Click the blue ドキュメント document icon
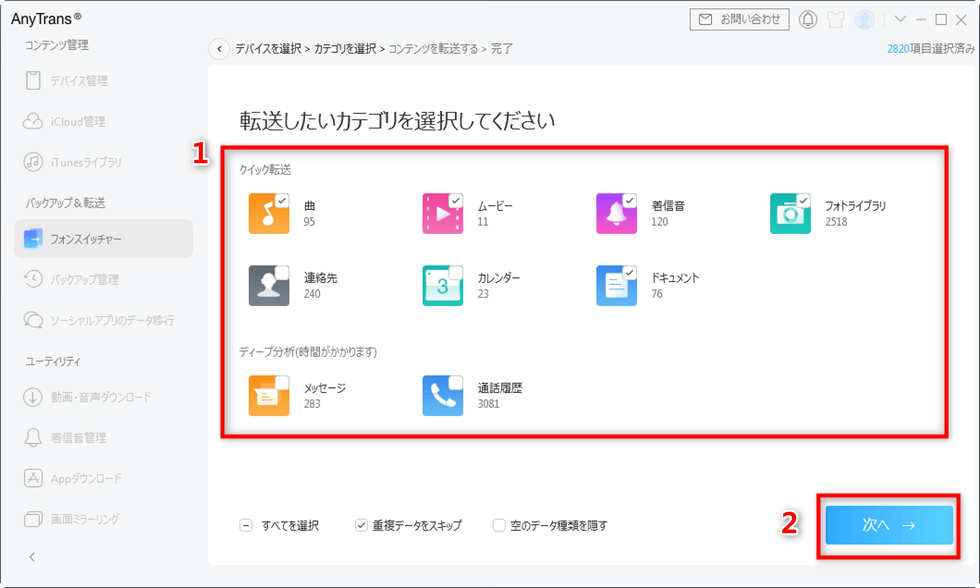 point(616,286)
